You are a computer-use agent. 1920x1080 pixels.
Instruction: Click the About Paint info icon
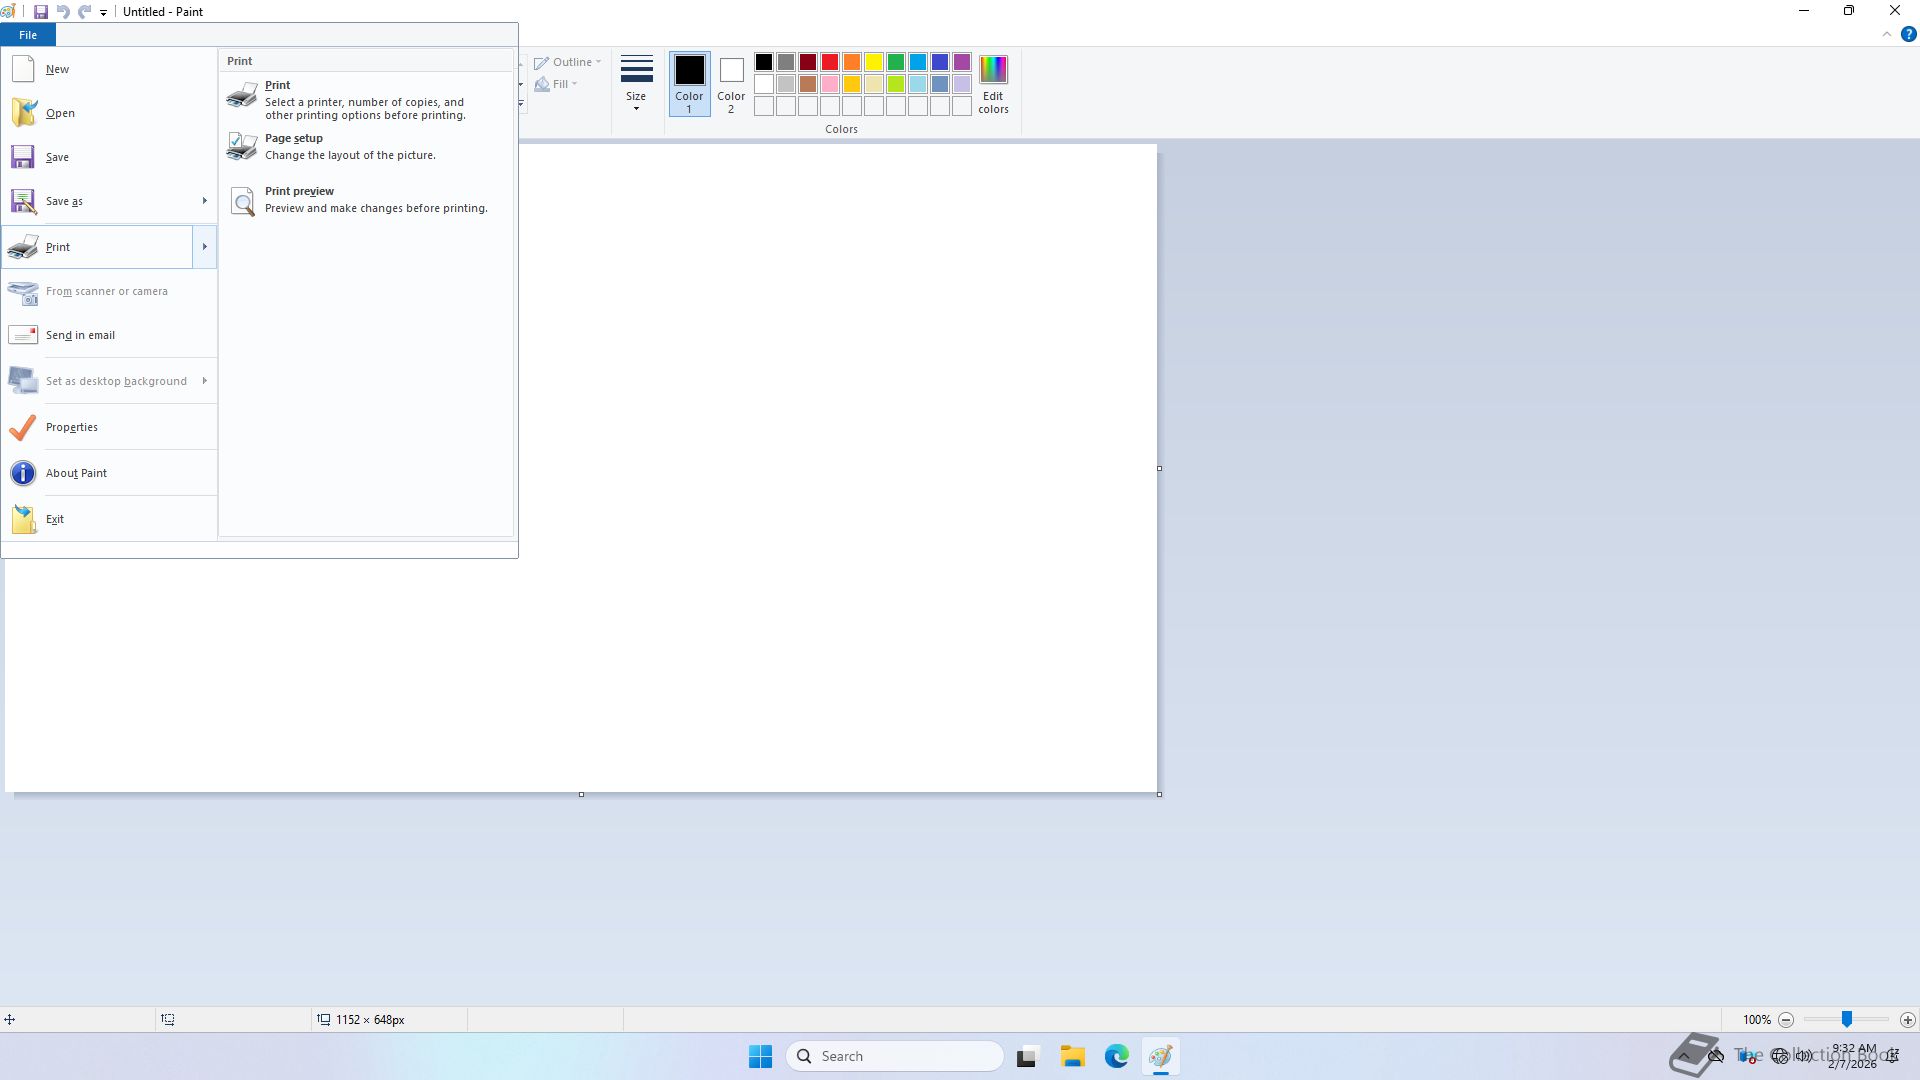22,473
